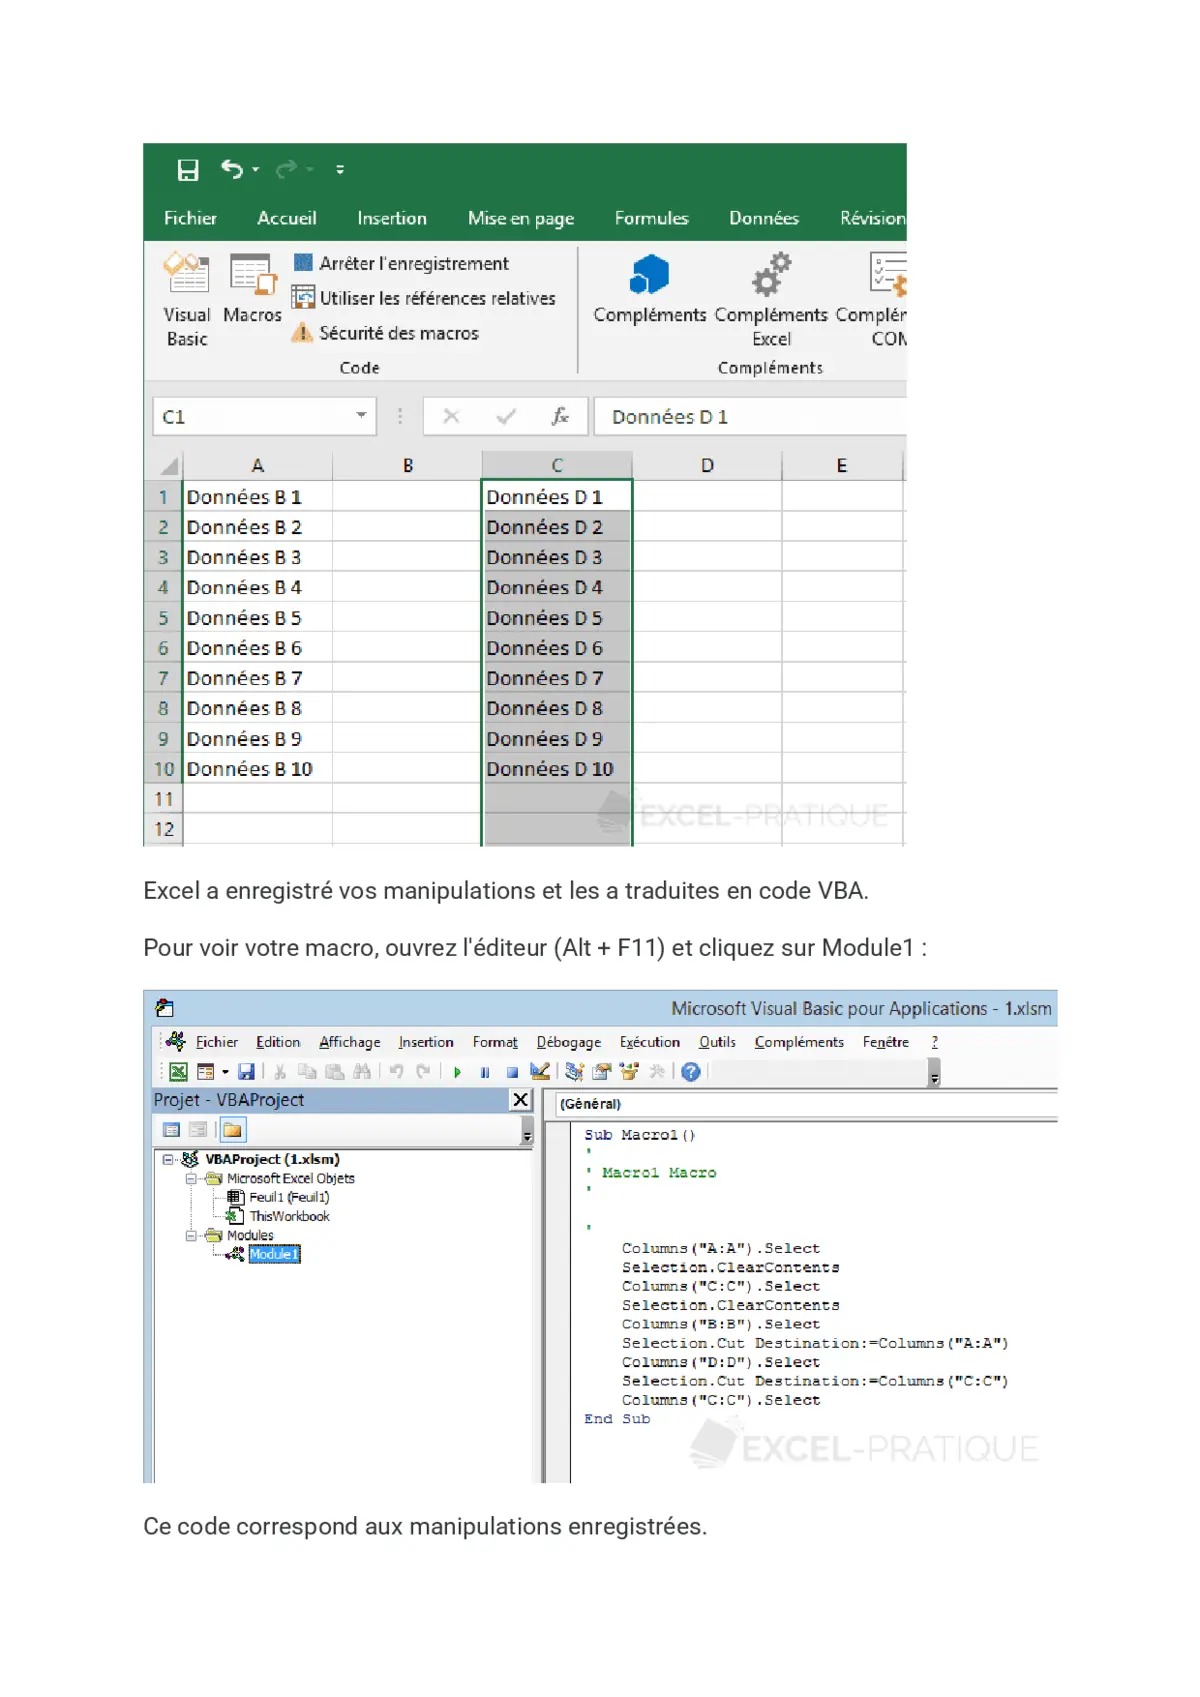
Task: Click the Stop (reset) square in VBA toolbar
Action: 512,1072
